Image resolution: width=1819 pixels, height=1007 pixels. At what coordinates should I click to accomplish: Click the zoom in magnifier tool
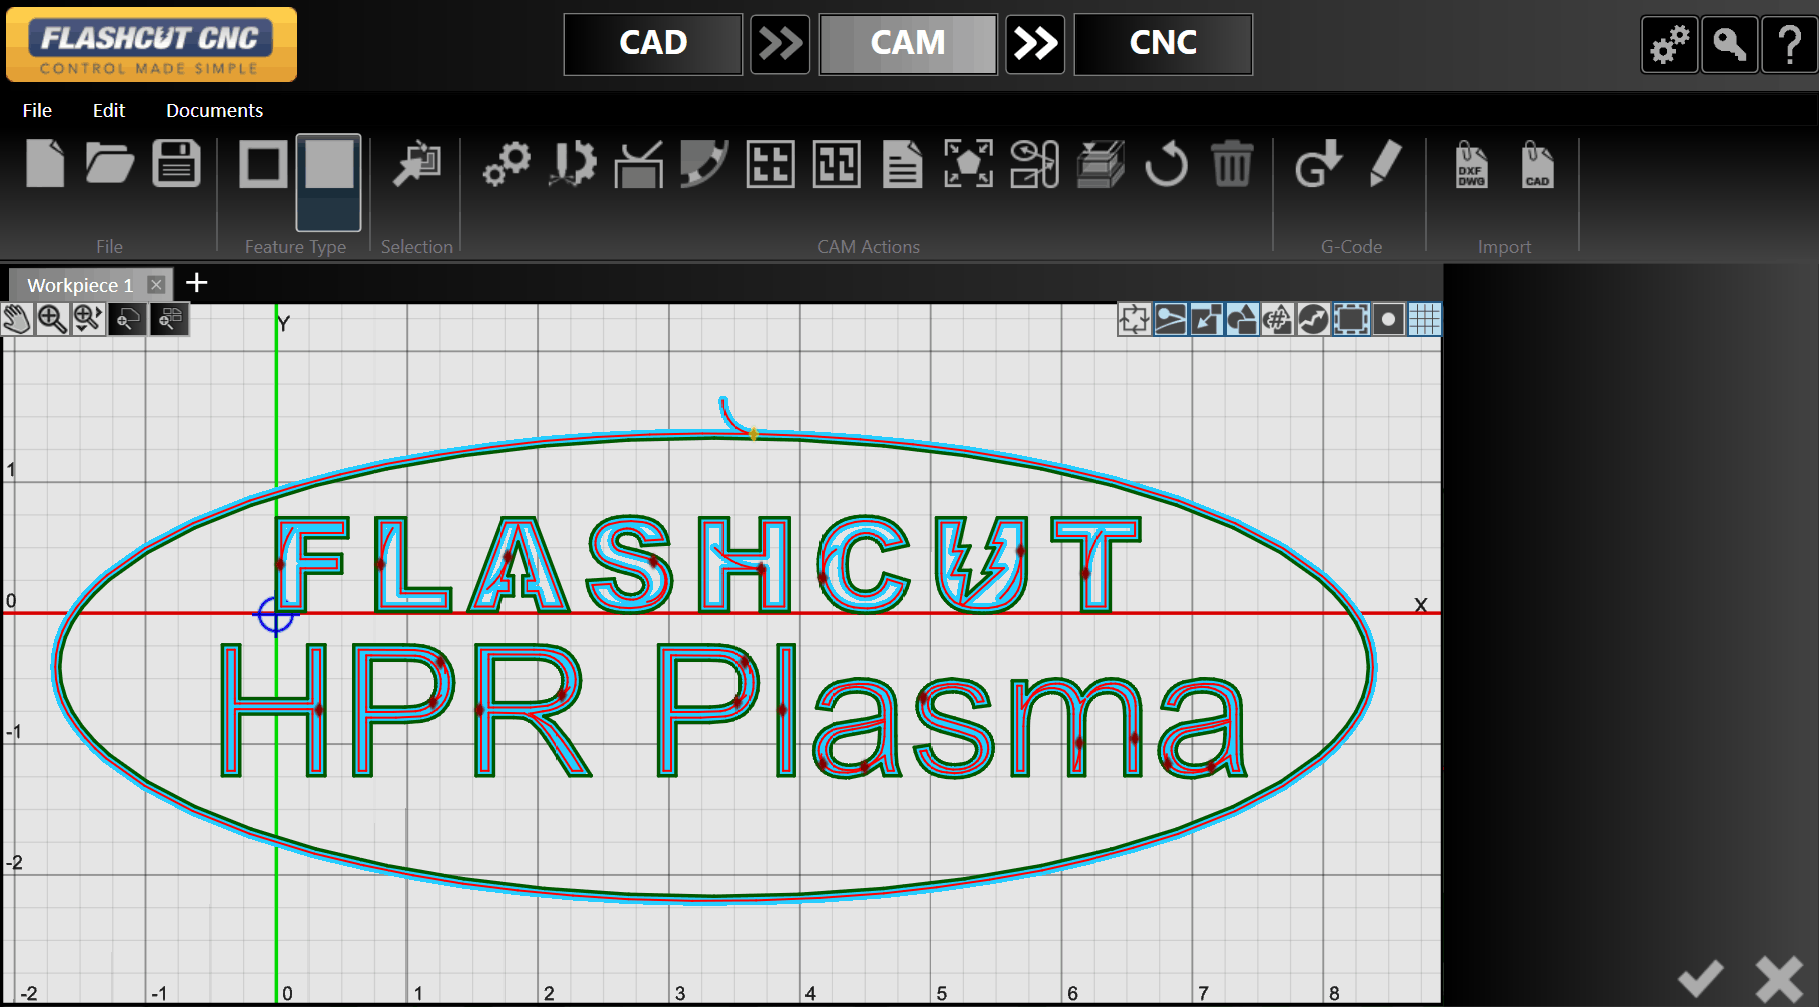[x=52, y=320]
